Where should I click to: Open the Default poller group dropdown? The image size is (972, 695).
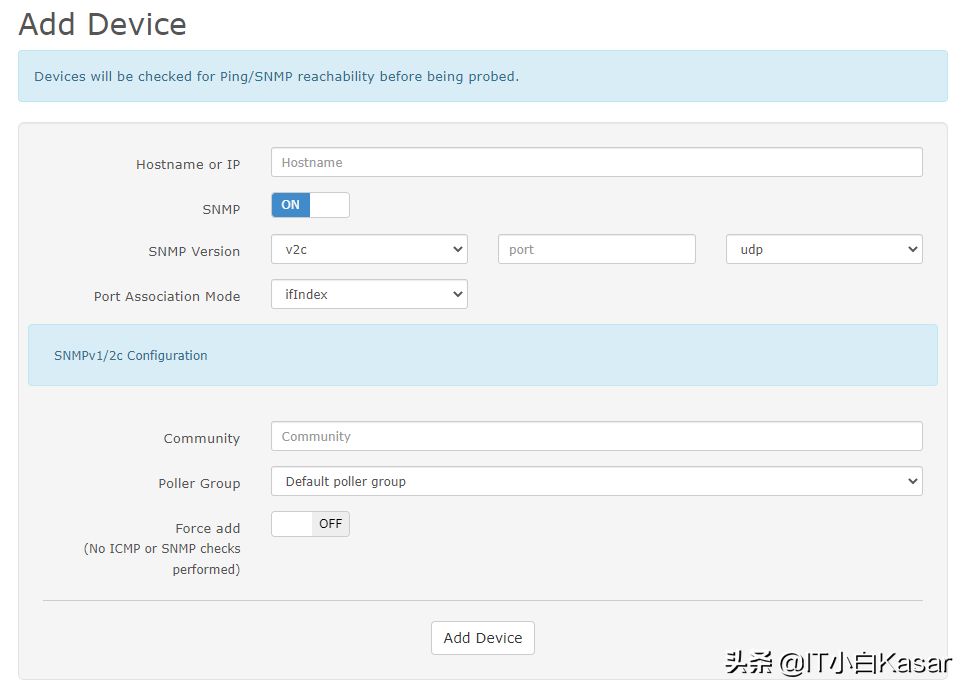click(596, 481)
